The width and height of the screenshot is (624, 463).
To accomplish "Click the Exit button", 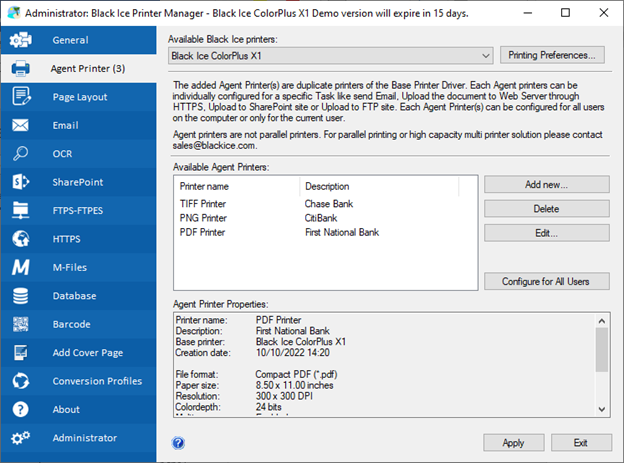I will (x=581, y=443).
